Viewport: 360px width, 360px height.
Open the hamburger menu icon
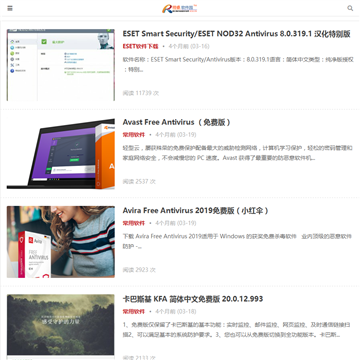10,8
